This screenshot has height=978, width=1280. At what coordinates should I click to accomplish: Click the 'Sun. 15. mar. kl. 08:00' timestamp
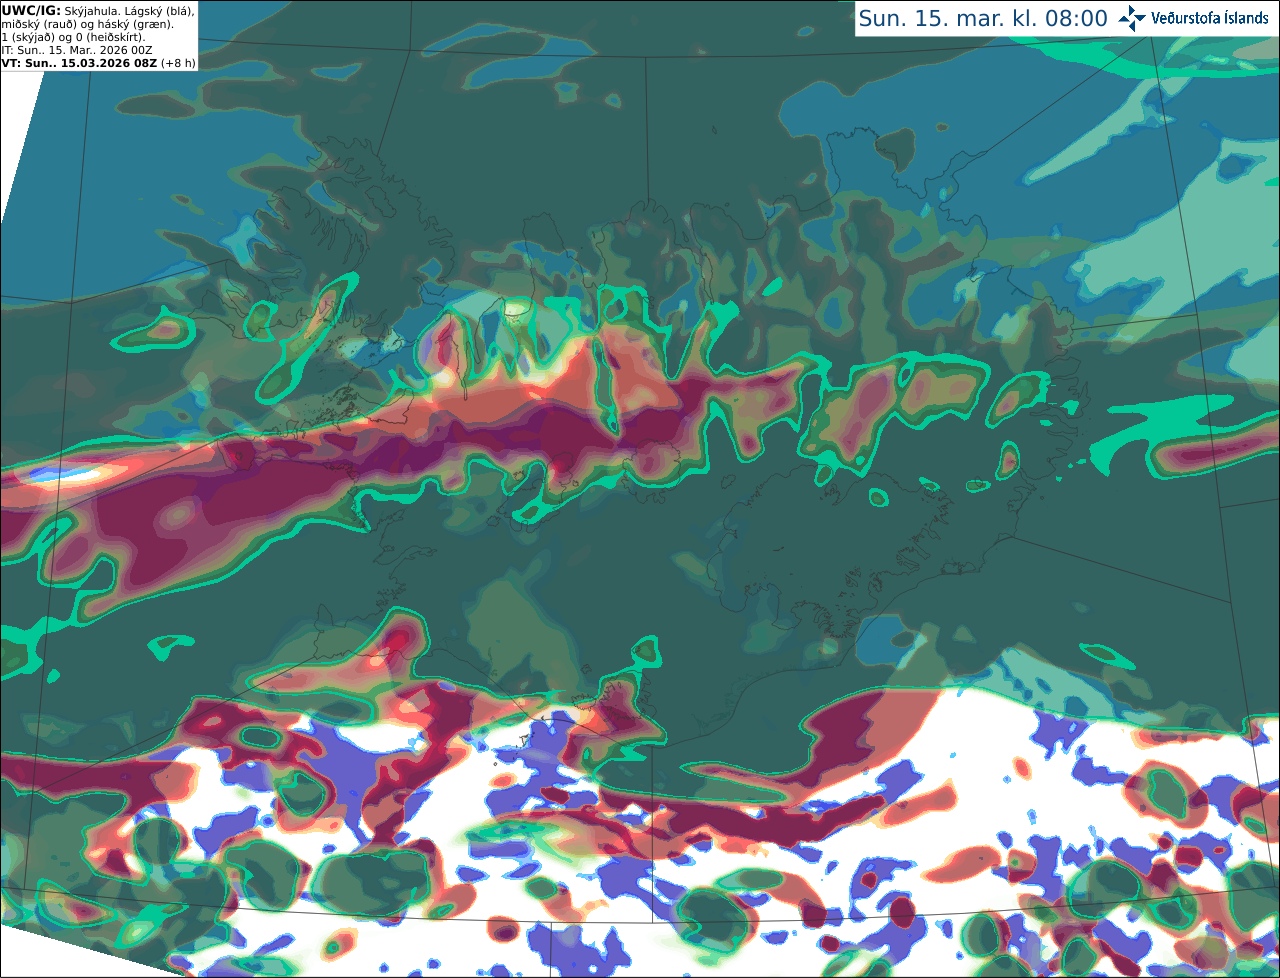coord(983,18)
